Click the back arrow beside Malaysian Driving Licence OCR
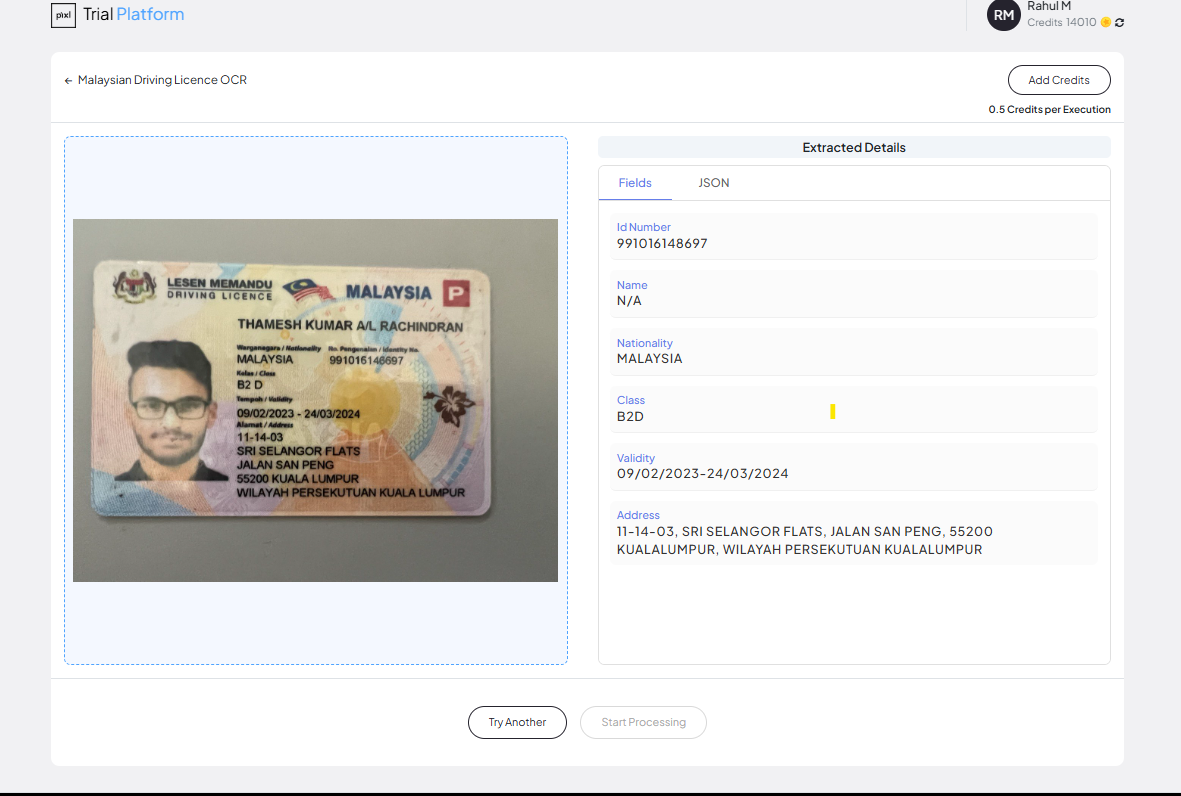 68,80
